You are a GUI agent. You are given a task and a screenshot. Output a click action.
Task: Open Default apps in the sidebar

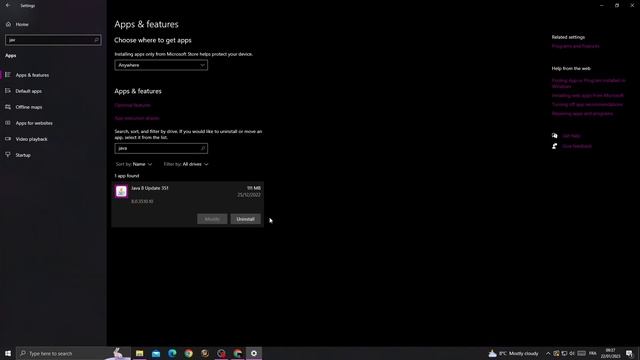(29, 91)
